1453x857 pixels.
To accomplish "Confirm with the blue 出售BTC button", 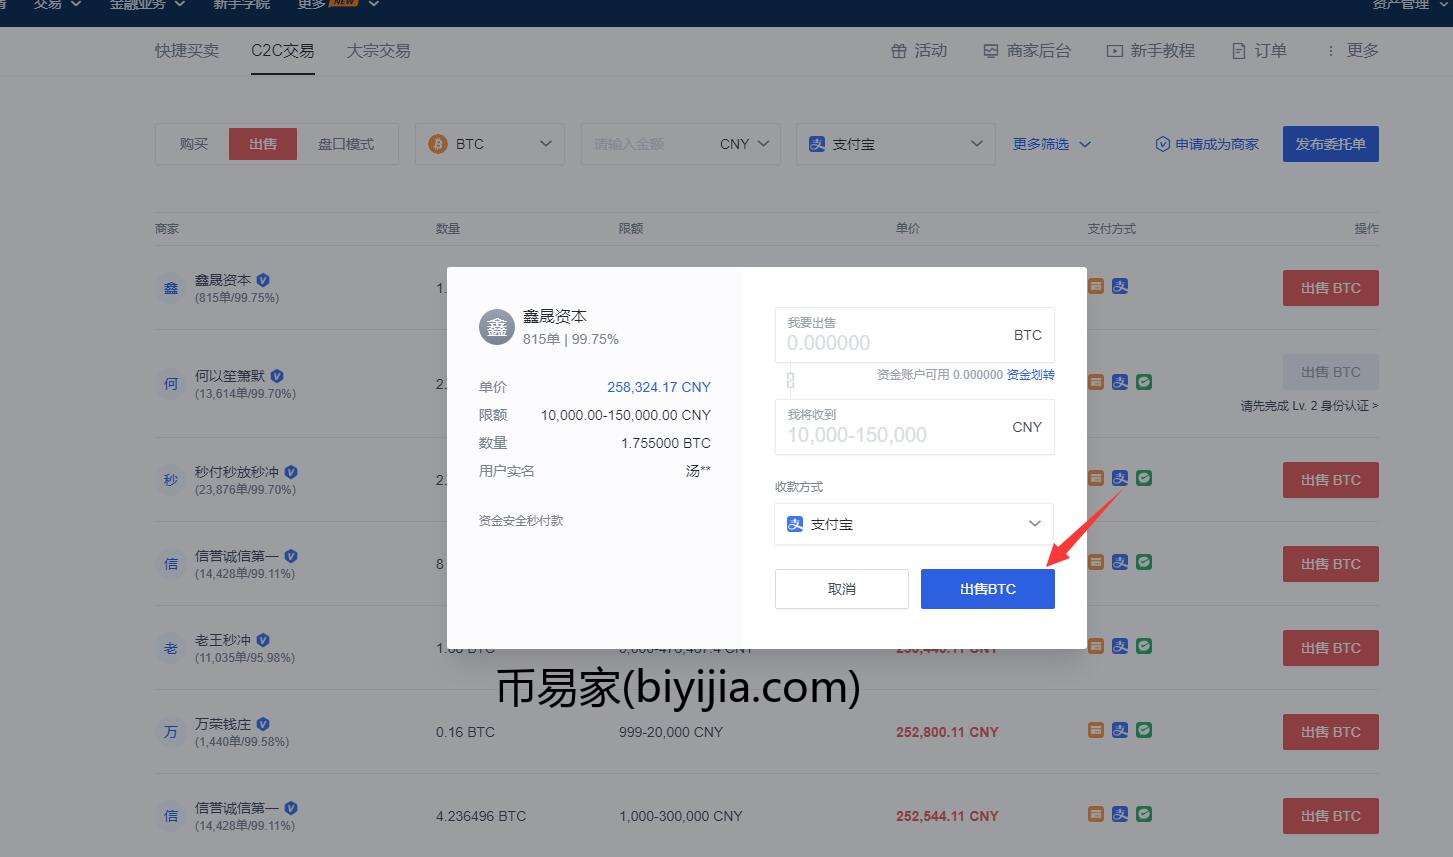I will point(988,589).
